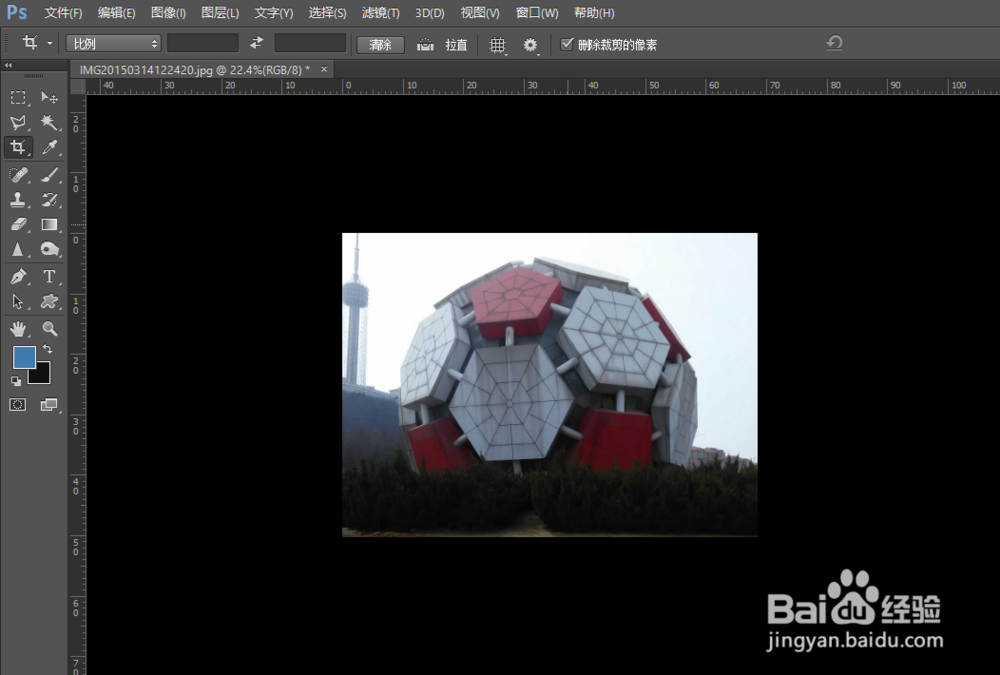Viewport: 1000px width, 675px height.
Task: Open the 文件(F) menu
Action: pos(63,13)
